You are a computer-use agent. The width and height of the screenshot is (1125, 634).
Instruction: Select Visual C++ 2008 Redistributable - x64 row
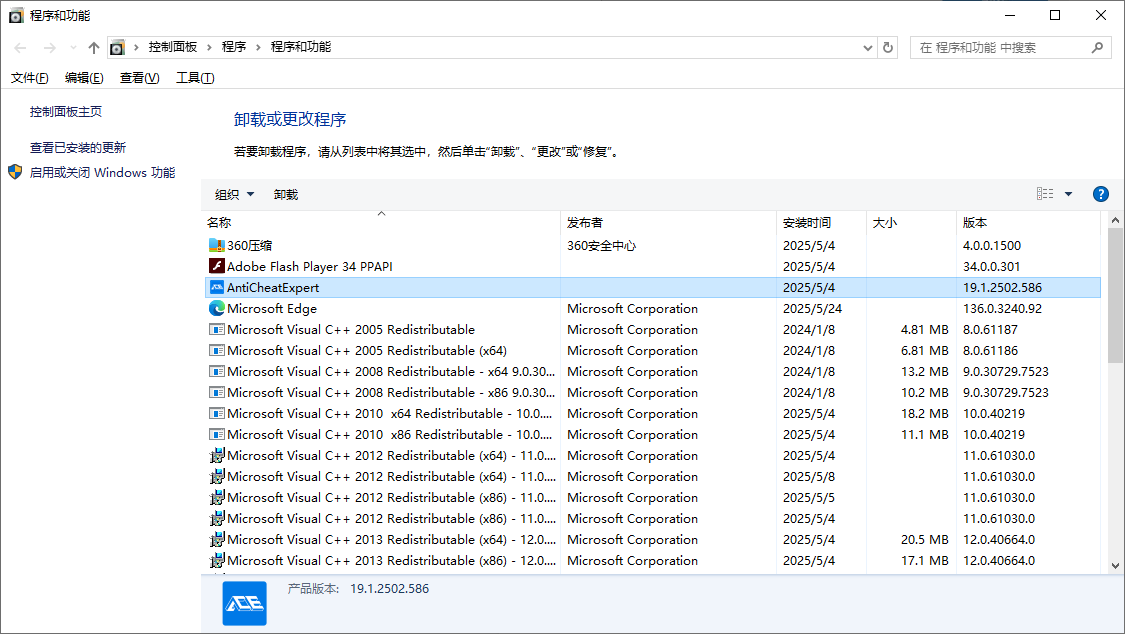coord(651,372)
